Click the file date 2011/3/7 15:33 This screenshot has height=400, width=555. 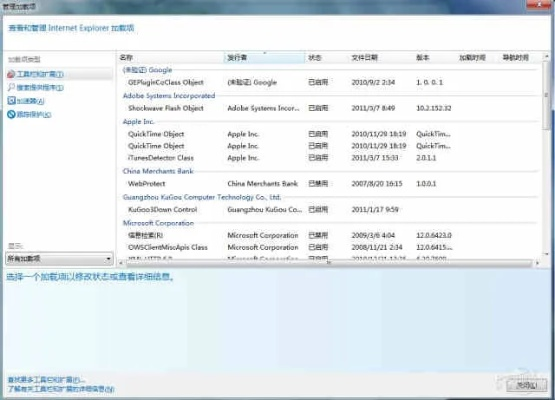(x=375, y=158)
